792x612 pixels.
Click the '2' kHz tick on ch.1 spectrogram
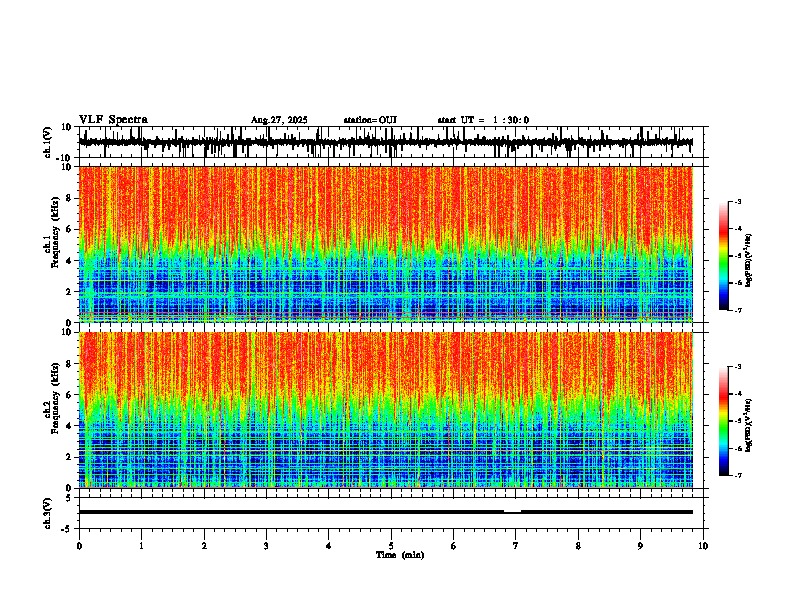pyautogui.click(x=70, y=292)
